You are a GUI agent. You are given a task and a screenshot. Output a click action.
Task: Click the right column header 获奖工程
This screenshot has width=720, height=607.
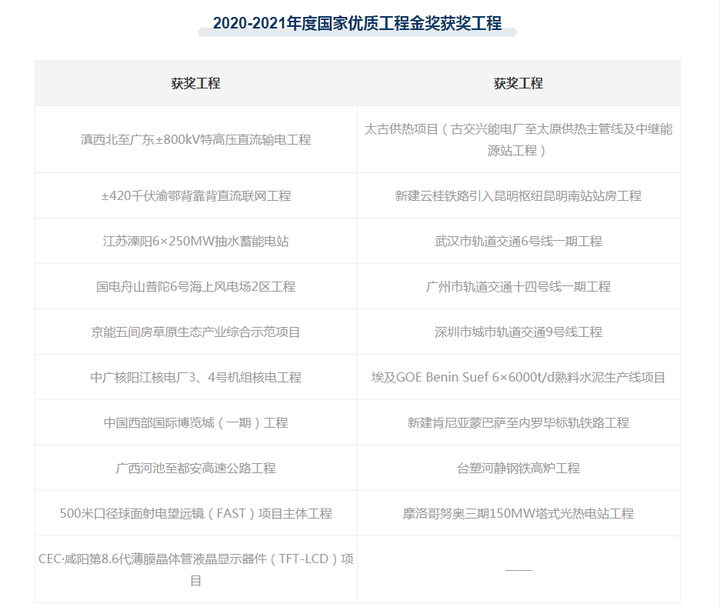point(518,83)
